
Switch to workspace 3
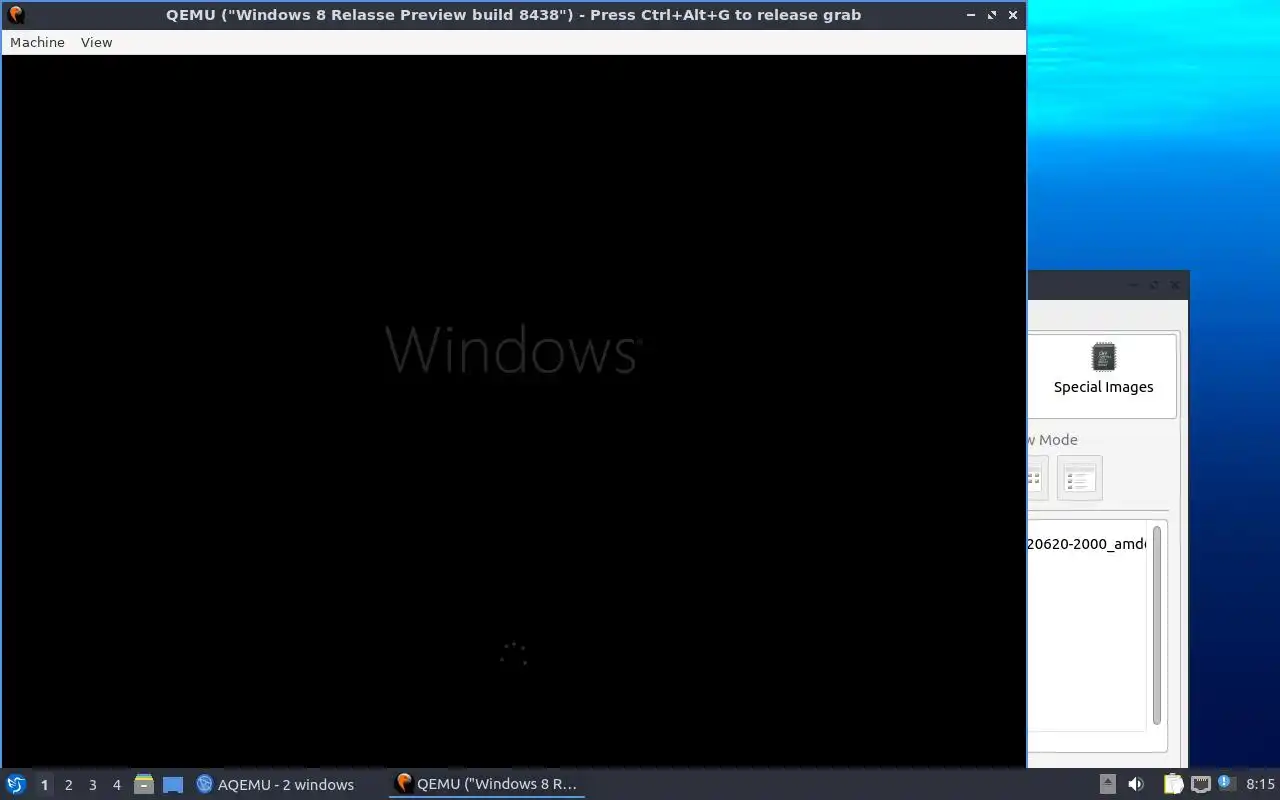click(x=92, y=785)
